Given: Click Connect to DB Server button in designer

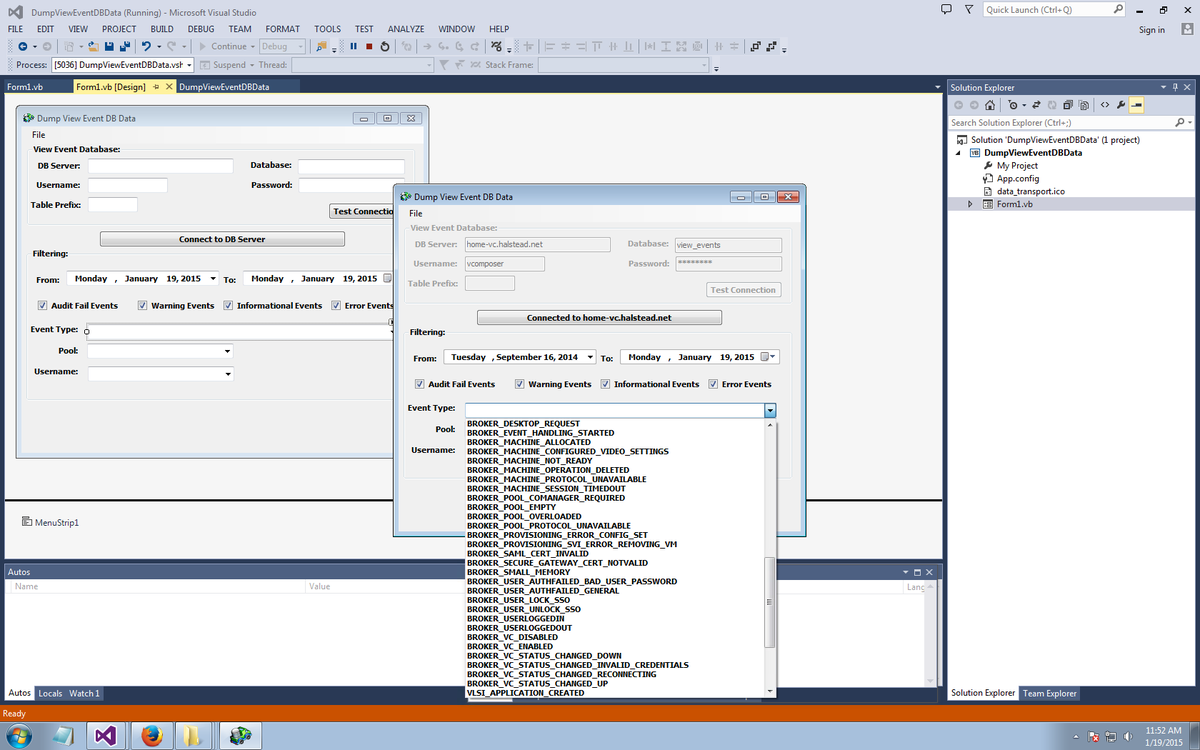Looking at the screenshot, I should point(222,239).
